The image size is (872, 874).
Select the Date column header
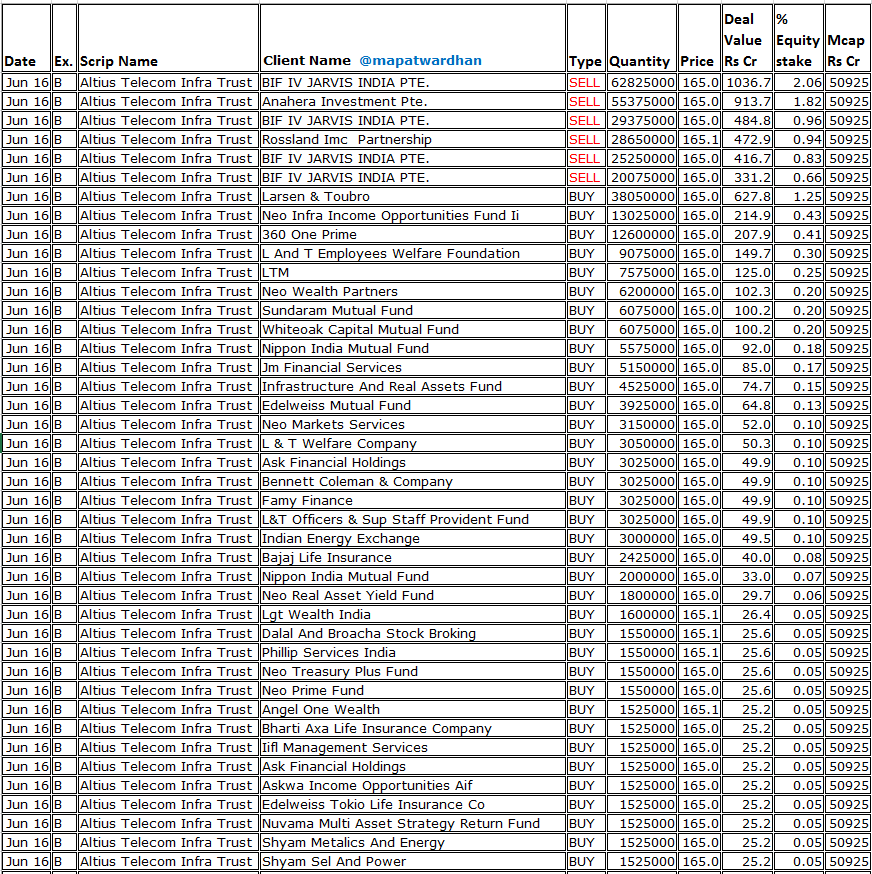coord(26,38)
